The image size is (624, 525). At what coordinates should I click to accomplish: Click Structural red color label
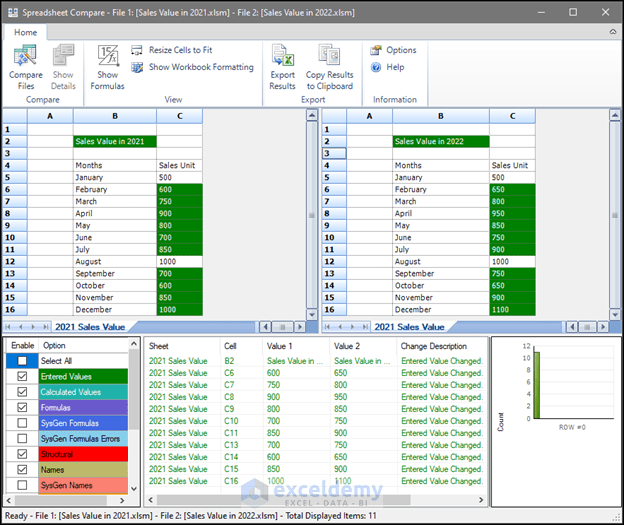[83, 454]
